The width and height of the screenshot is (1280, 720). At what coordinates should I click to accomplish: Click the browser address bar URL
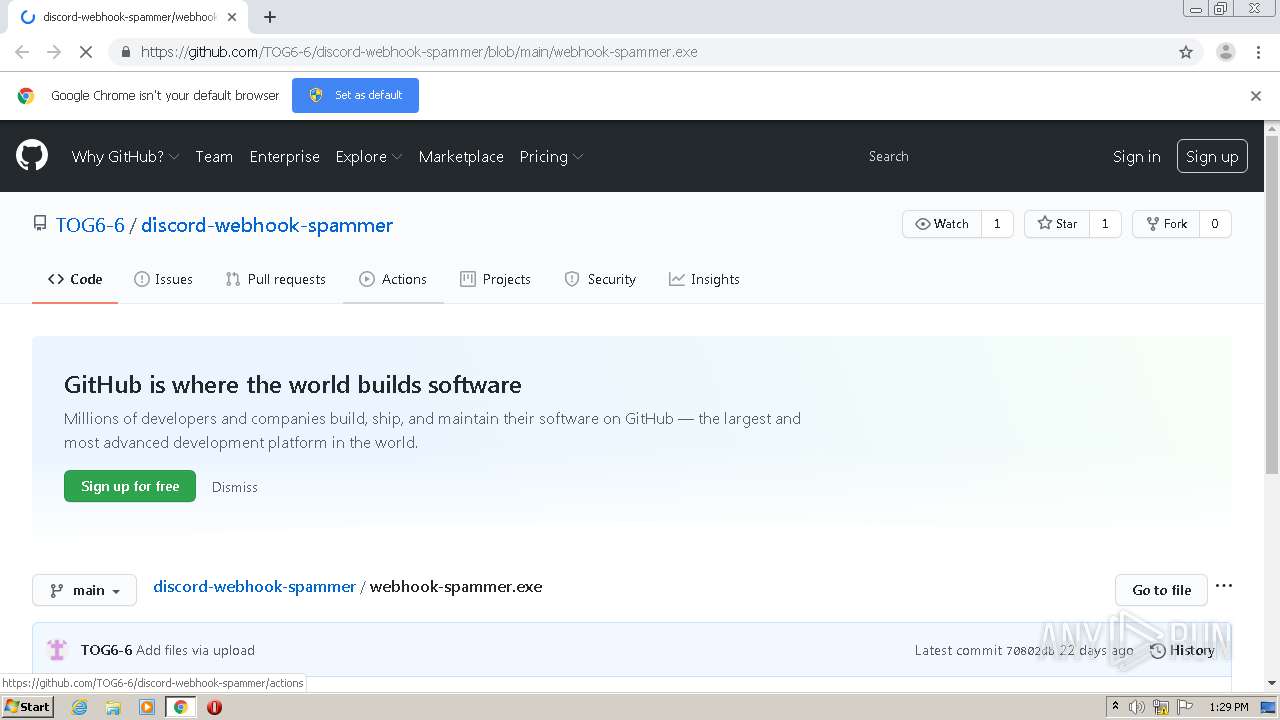click(x=419, y=52)
